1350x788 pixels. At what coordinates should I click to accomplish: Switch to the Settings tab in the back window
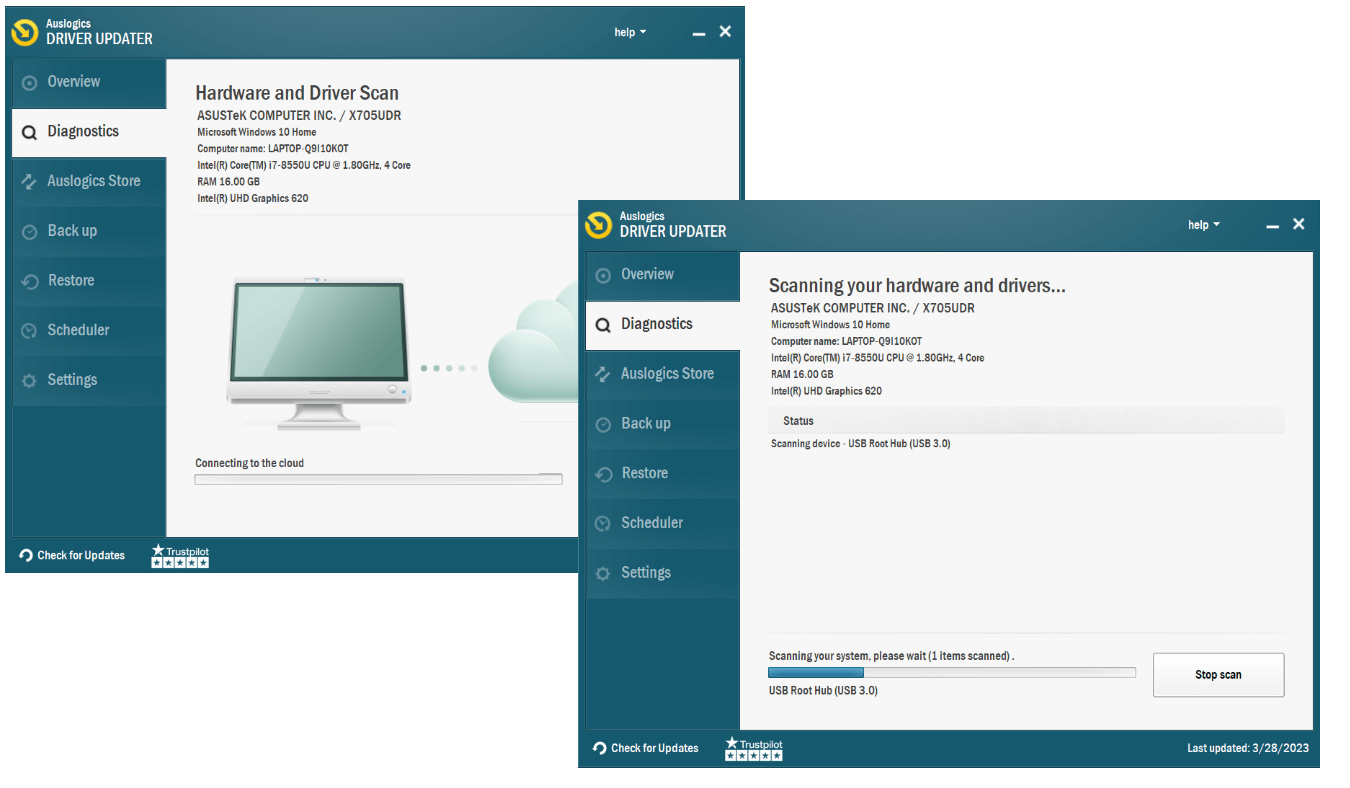pyautogui.click(x=72, y=380)
